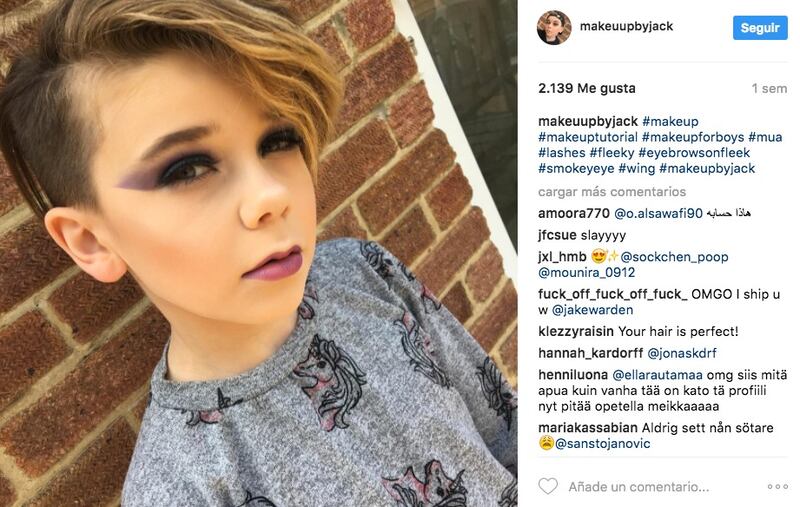
Task: Open the #makeupforboys hashtag
Action: point(693,137)
